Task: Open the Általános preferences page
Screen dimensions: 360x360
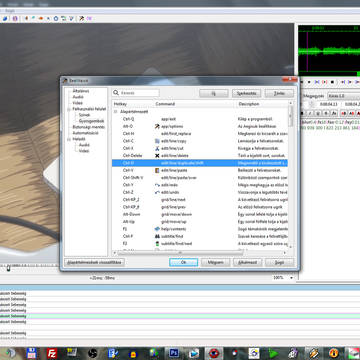Action: tap(81, 91)
